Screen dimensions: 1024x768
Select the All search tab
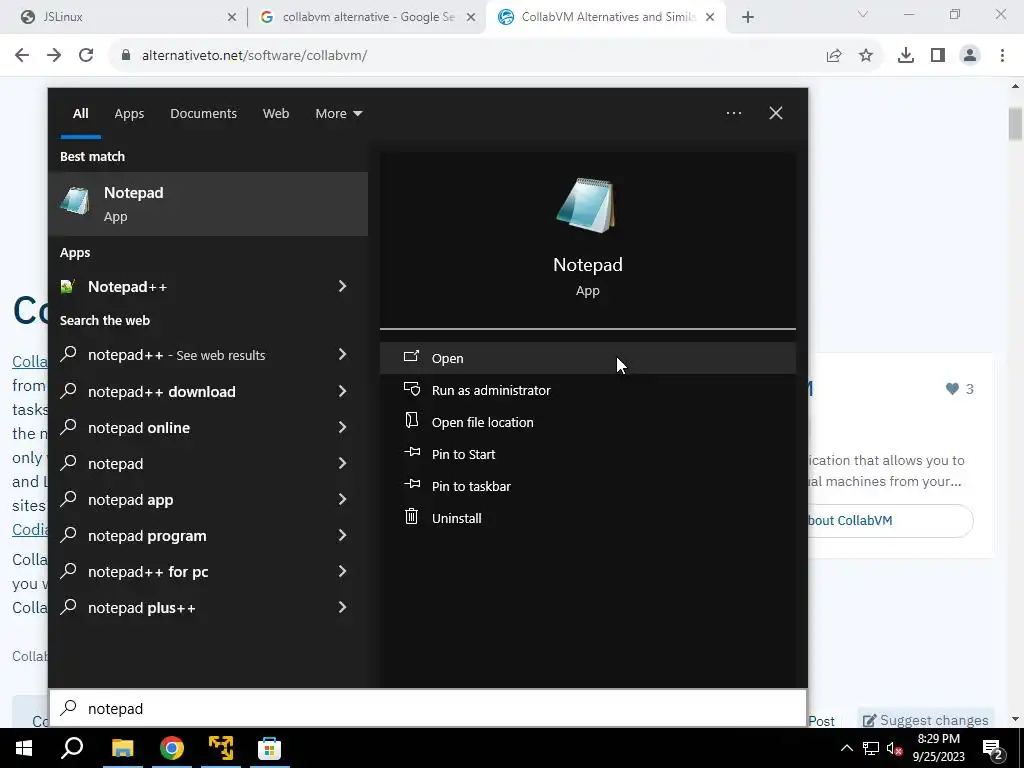coord(80,114)
